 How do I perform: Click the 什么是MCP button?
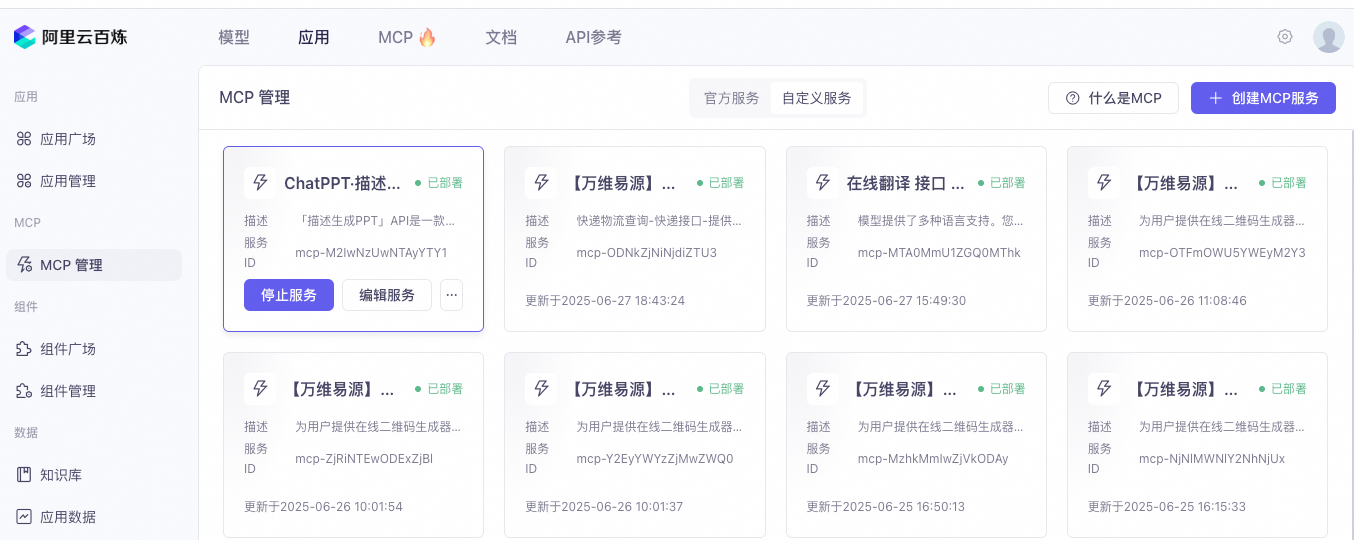point(1113,98)
